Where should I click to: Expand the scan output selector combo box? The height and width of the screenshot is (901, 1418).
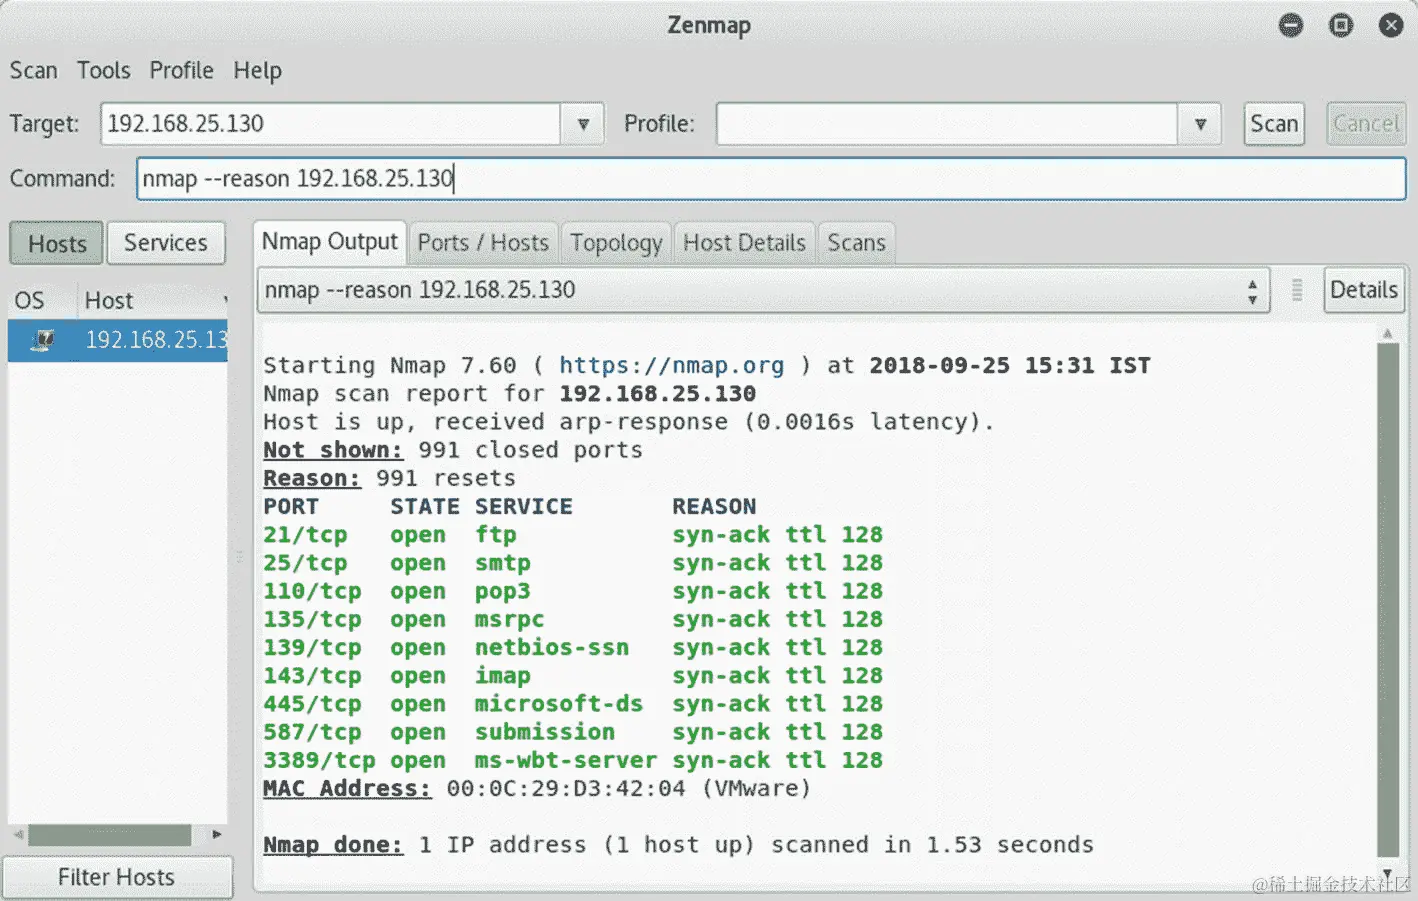(763, 290)
